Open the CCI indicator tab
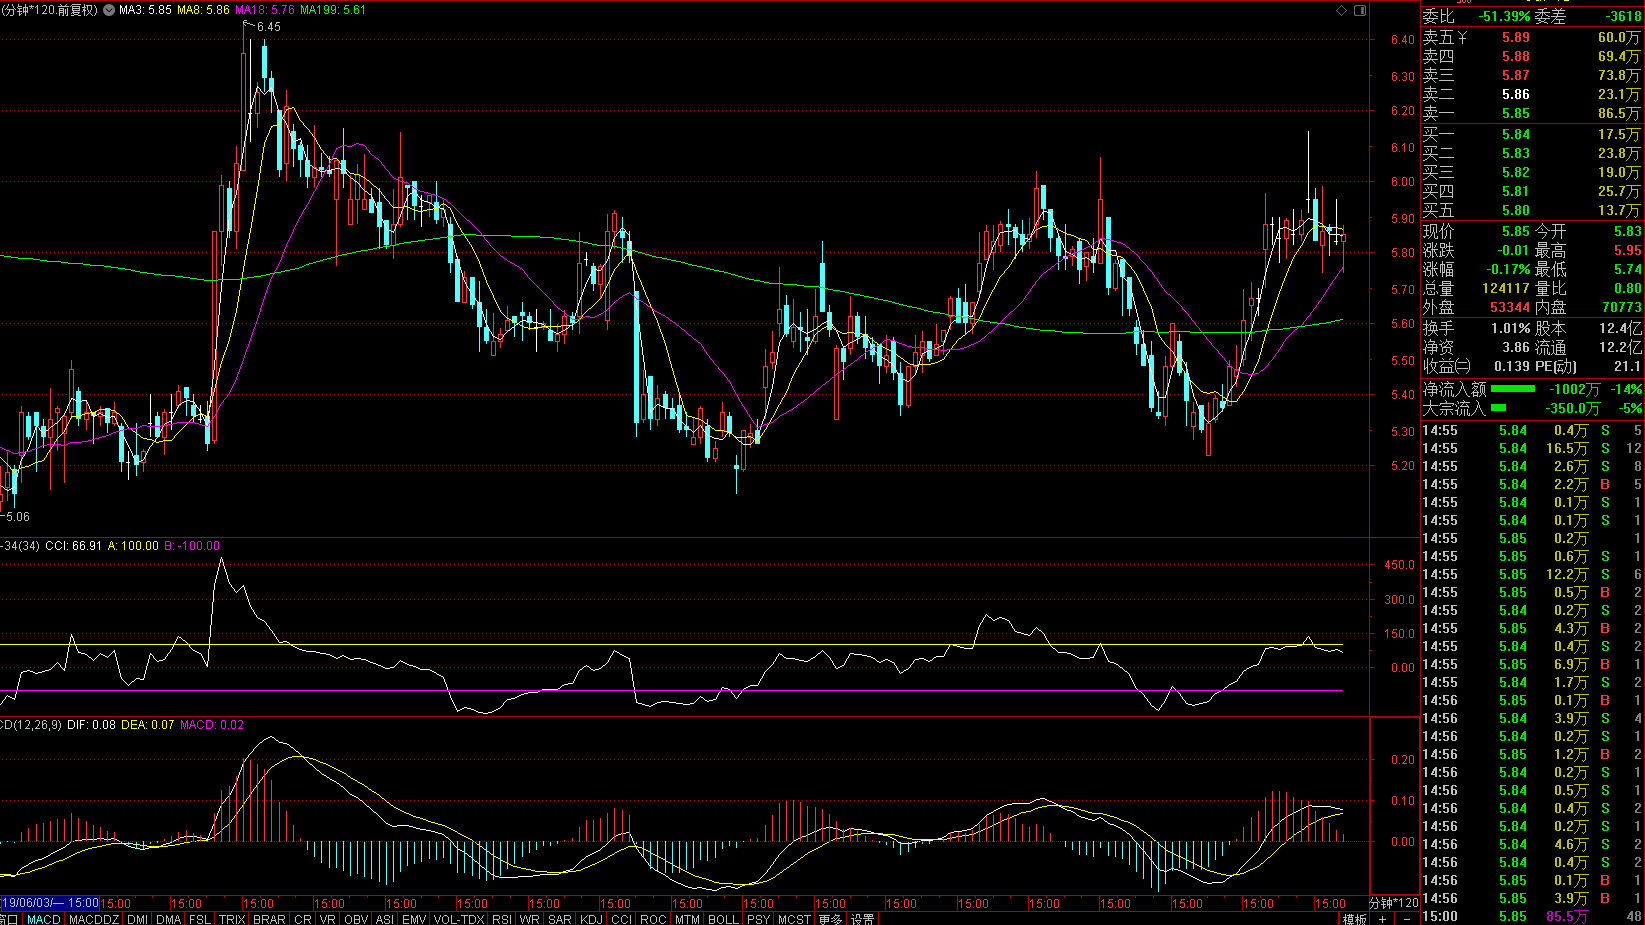The width and height of the screenshot is (1645, 925). [622, 919]
